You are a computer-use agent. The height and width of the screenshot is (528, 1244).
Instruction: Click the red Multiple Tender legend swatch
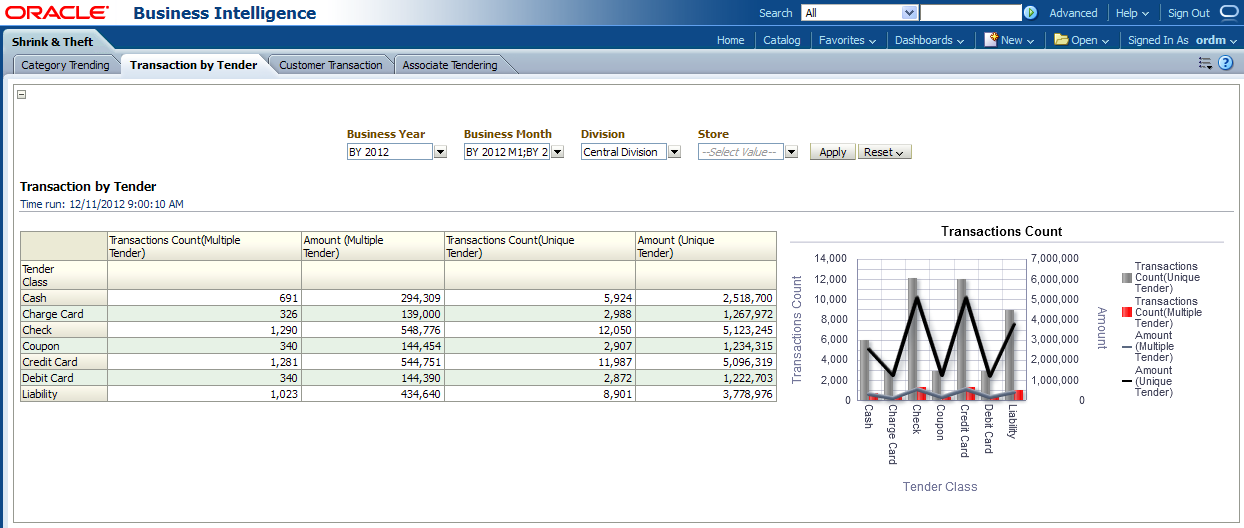pos(1127,312)
